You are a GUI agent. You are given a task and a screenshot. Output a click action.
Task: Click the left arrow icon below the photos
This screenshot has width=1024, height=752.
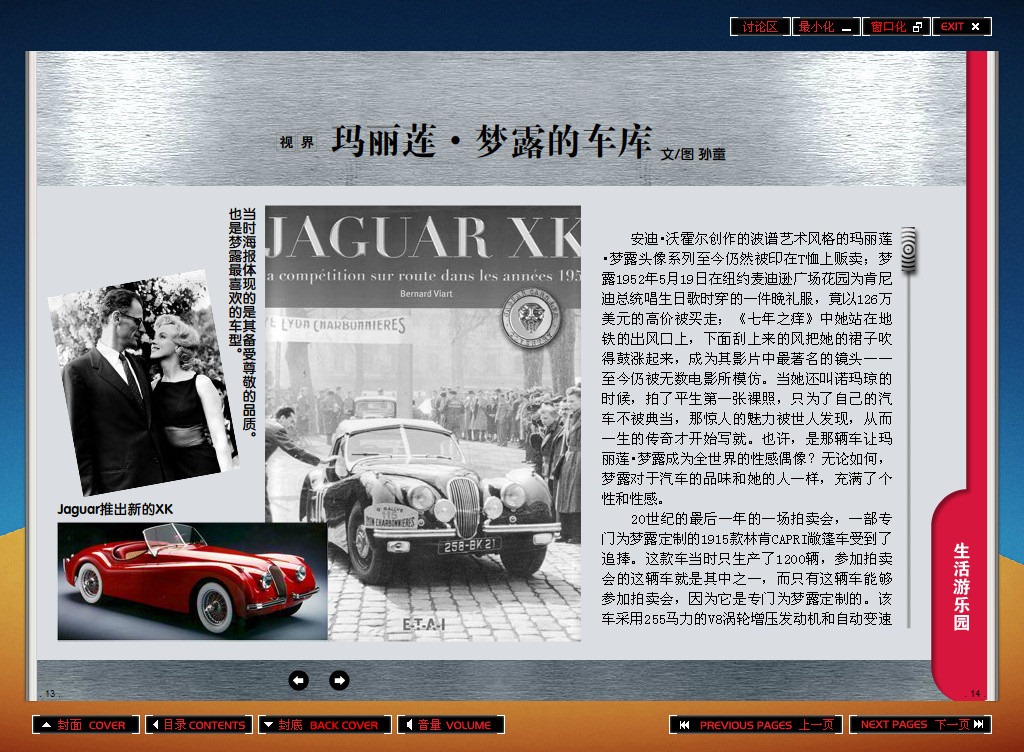(298, 680)
